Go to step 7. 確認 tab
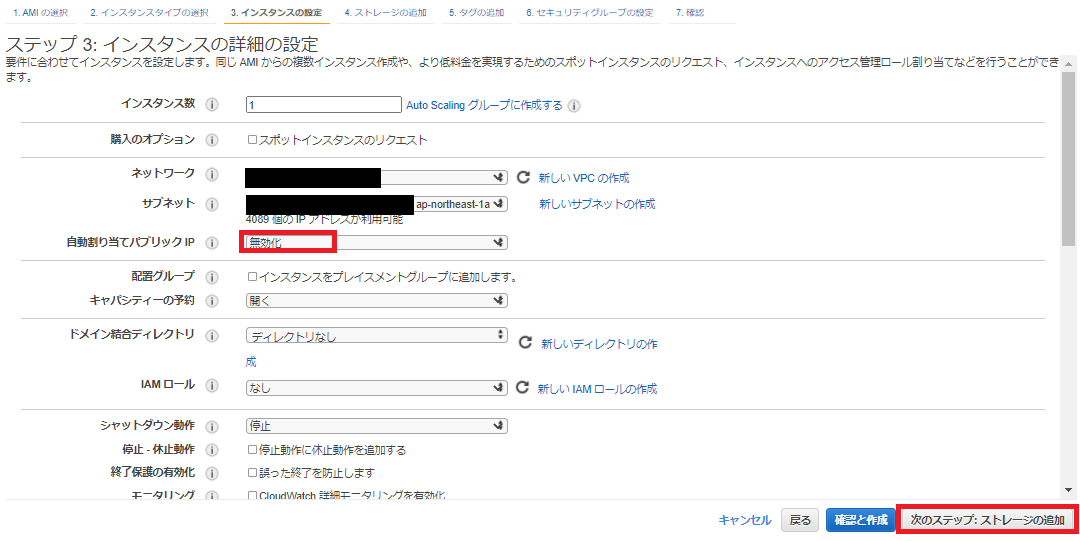 click(x=689, y=13)
